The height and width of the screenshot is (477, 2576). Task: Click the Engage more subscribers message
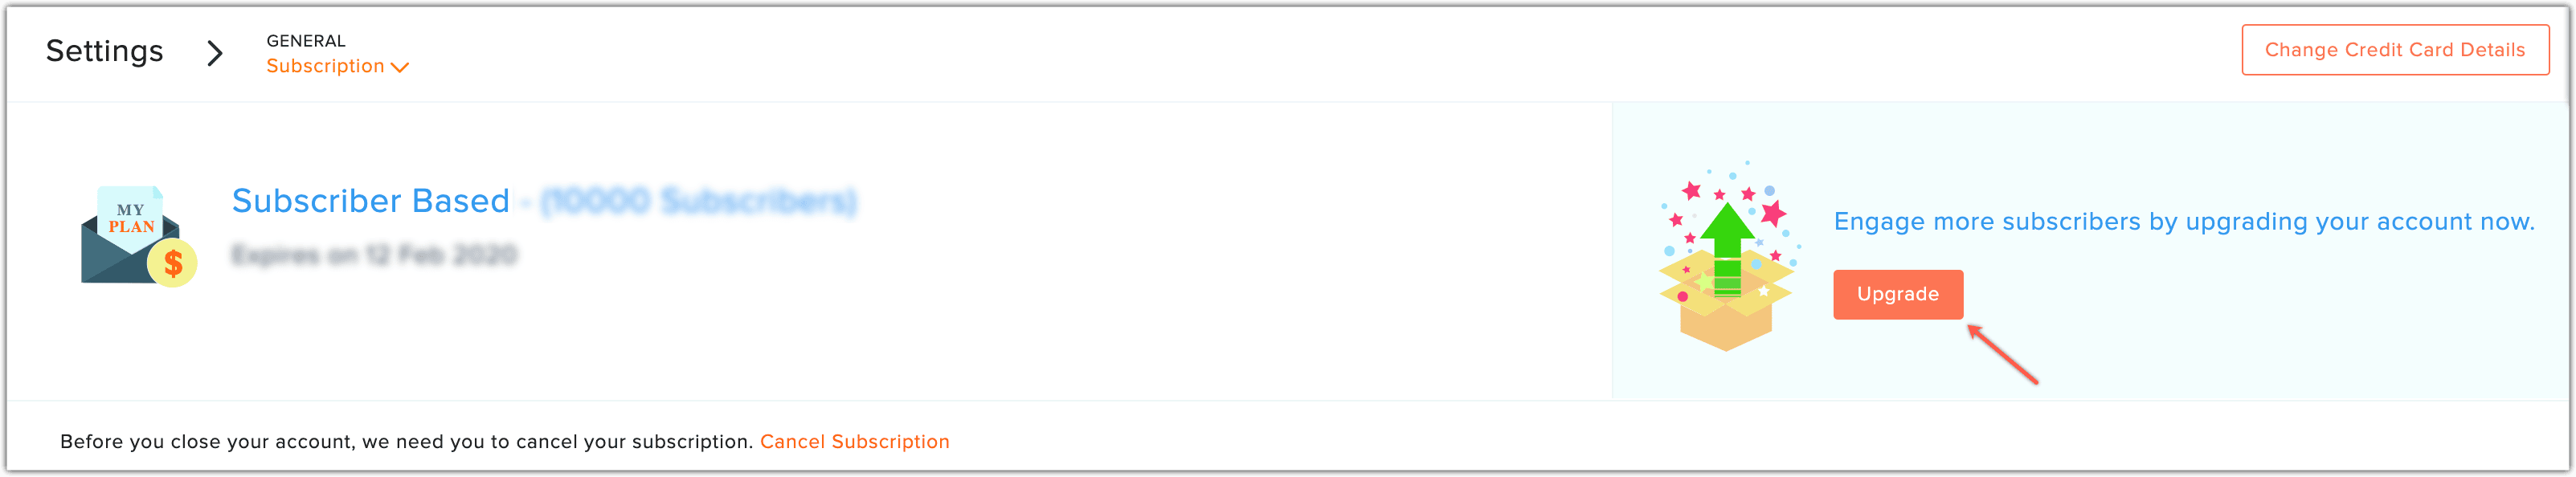[x=2184, y=221]
